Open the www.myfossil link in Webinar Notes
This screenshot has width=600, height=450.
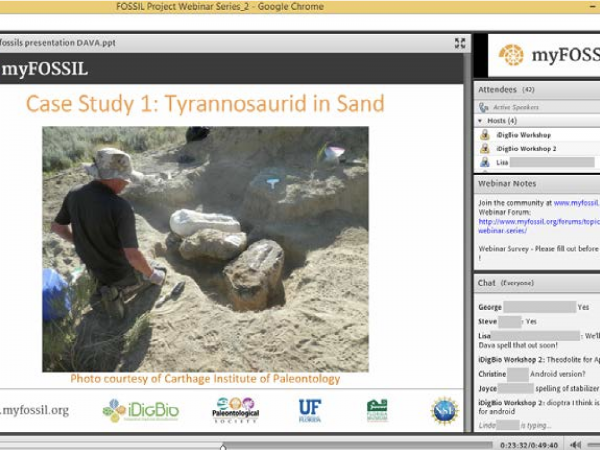tap(575, 203)
